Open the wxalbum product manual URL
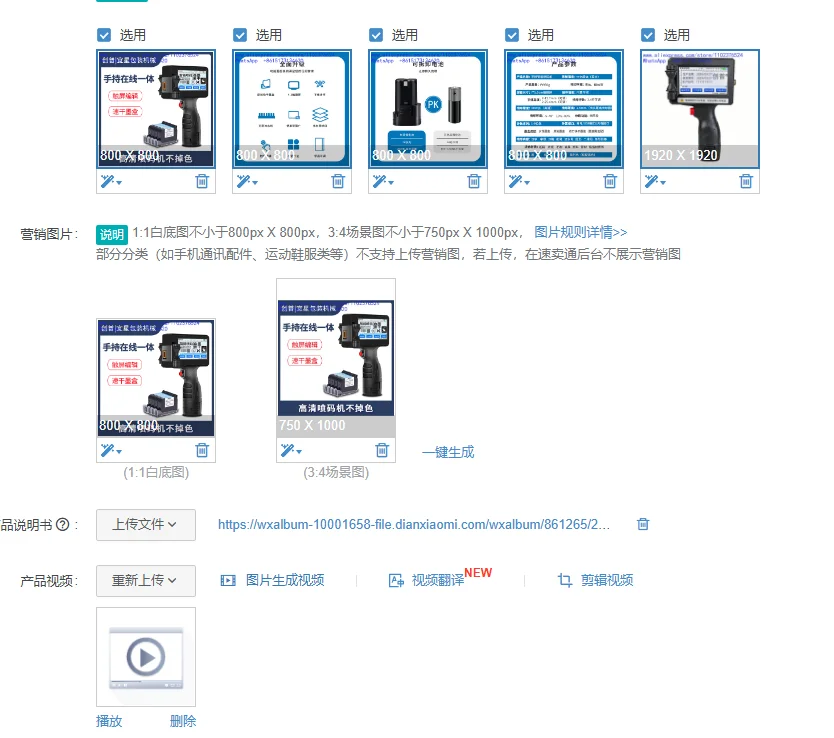This screenshot has width=834, height=738. point(414,525)
